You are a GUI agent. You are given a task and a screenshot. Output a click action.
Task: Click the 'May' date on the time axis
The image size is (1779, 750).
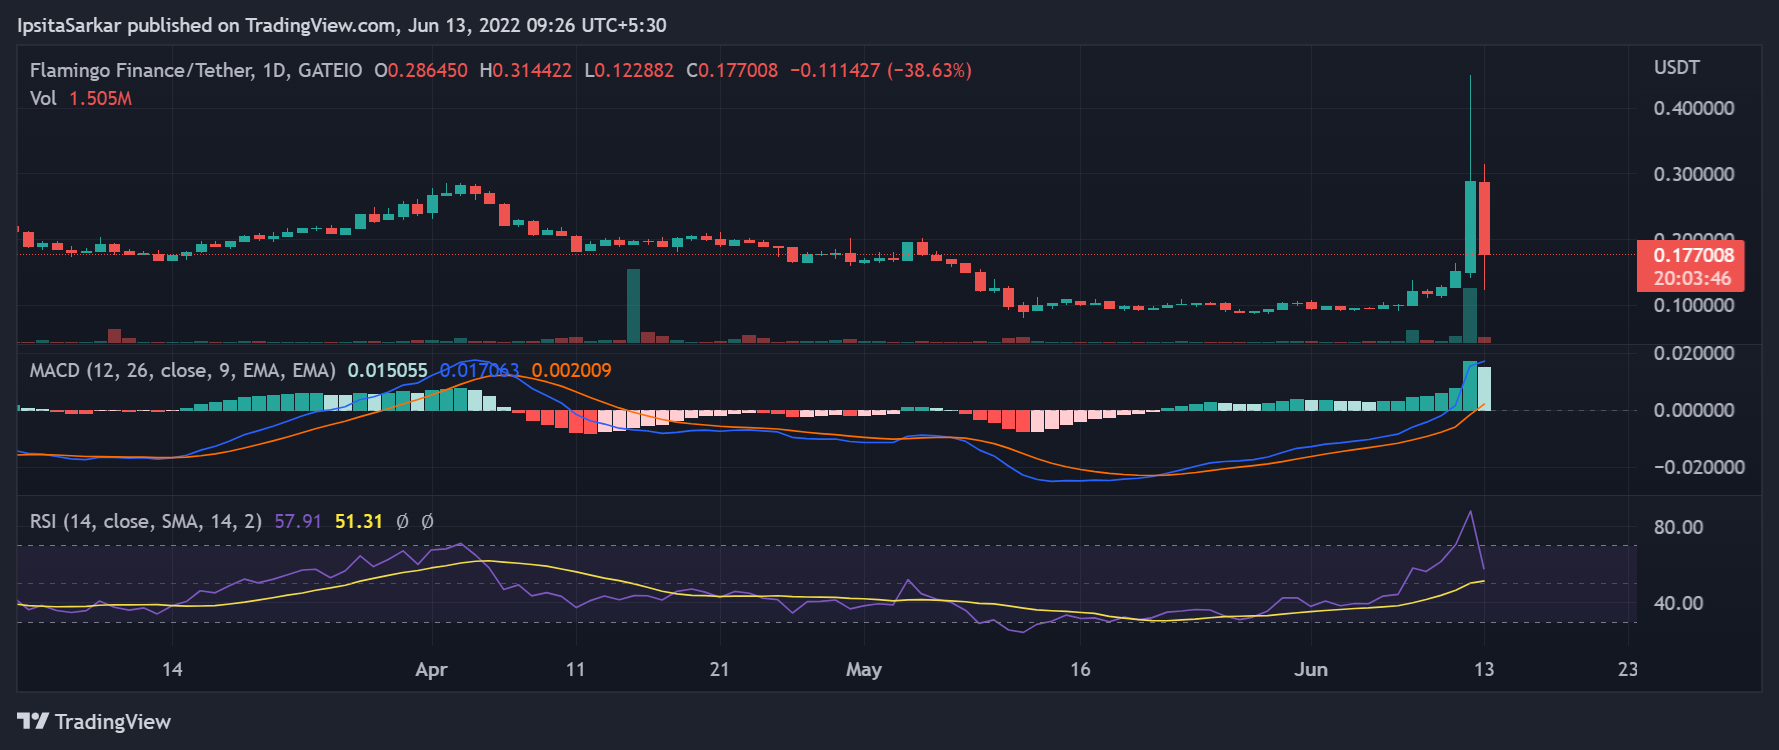click(x=864, y=670)
